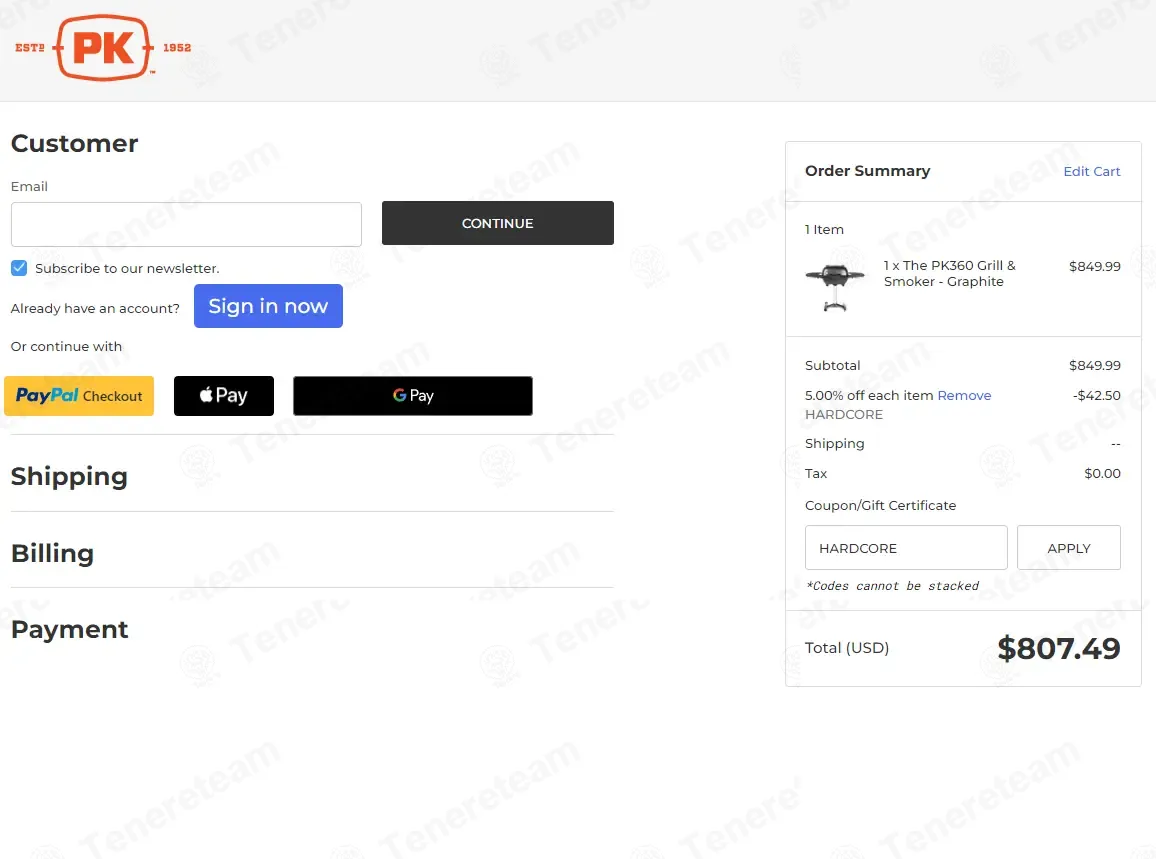Click the Sign in now button
This screenshot has width=1156, height=859.
pos(268,306)
